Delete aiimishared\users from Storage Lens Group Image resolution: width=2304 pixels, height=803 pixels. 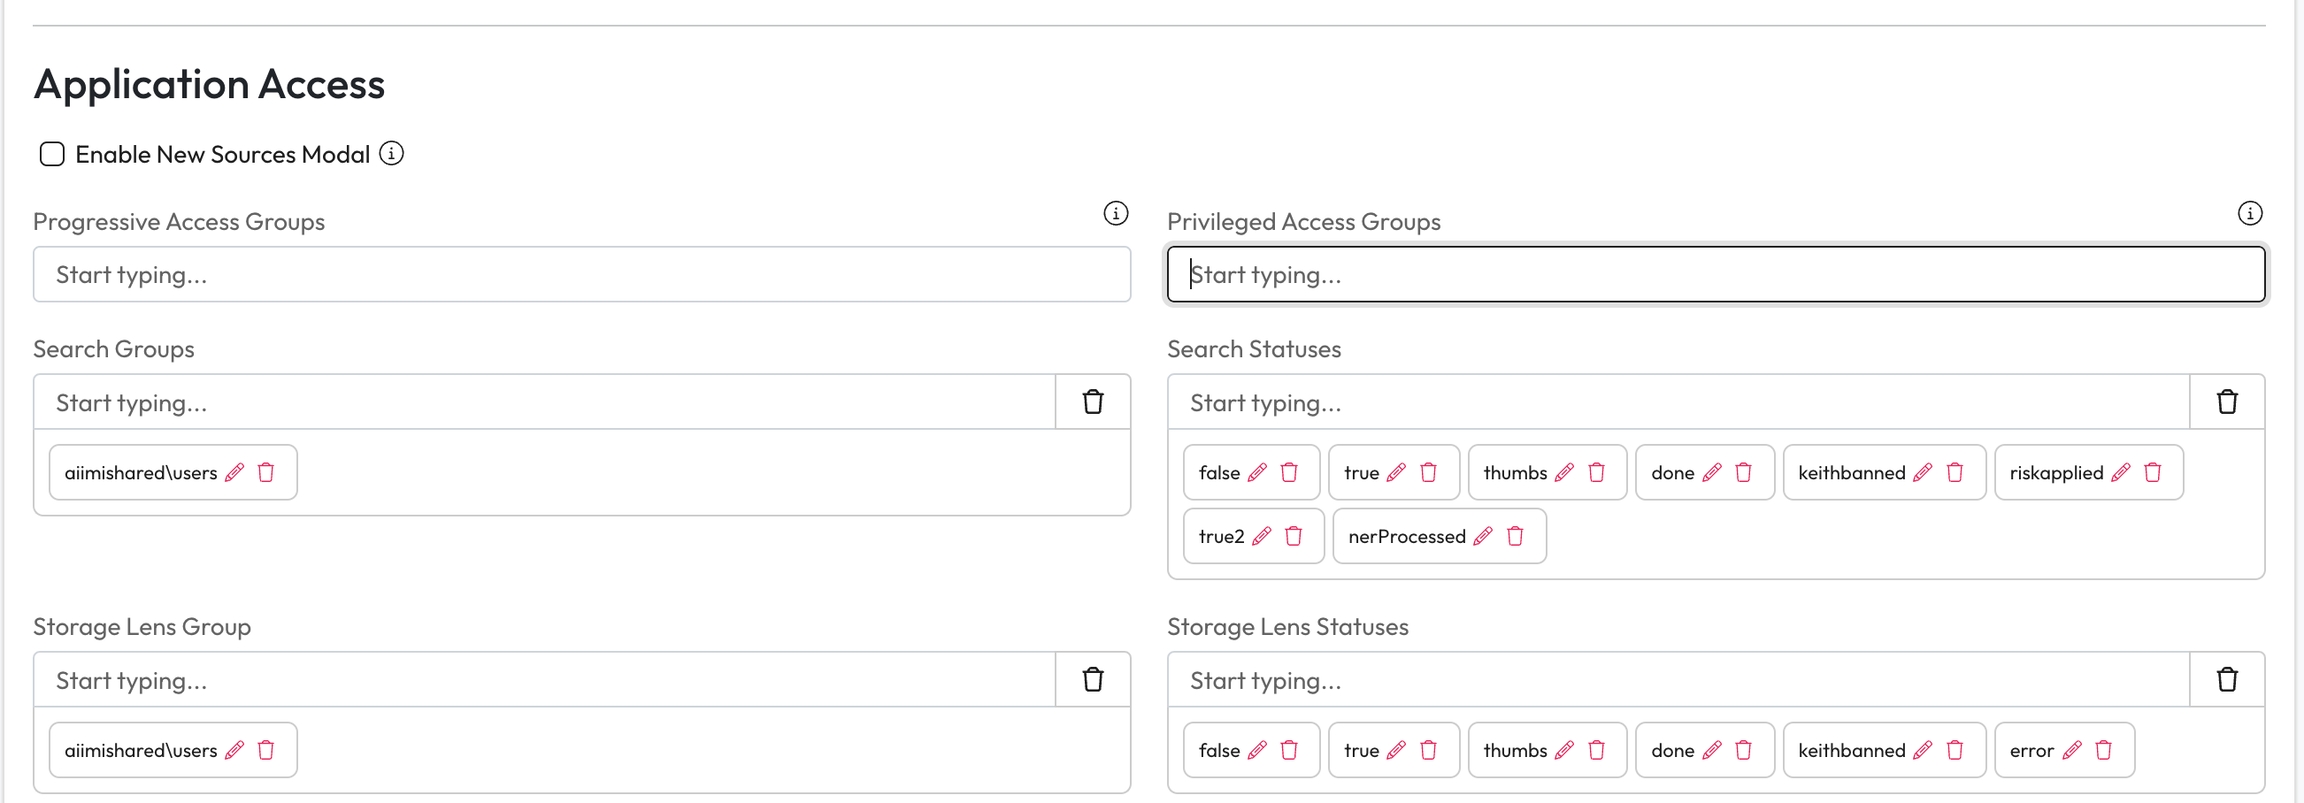(x=266, y=750)
